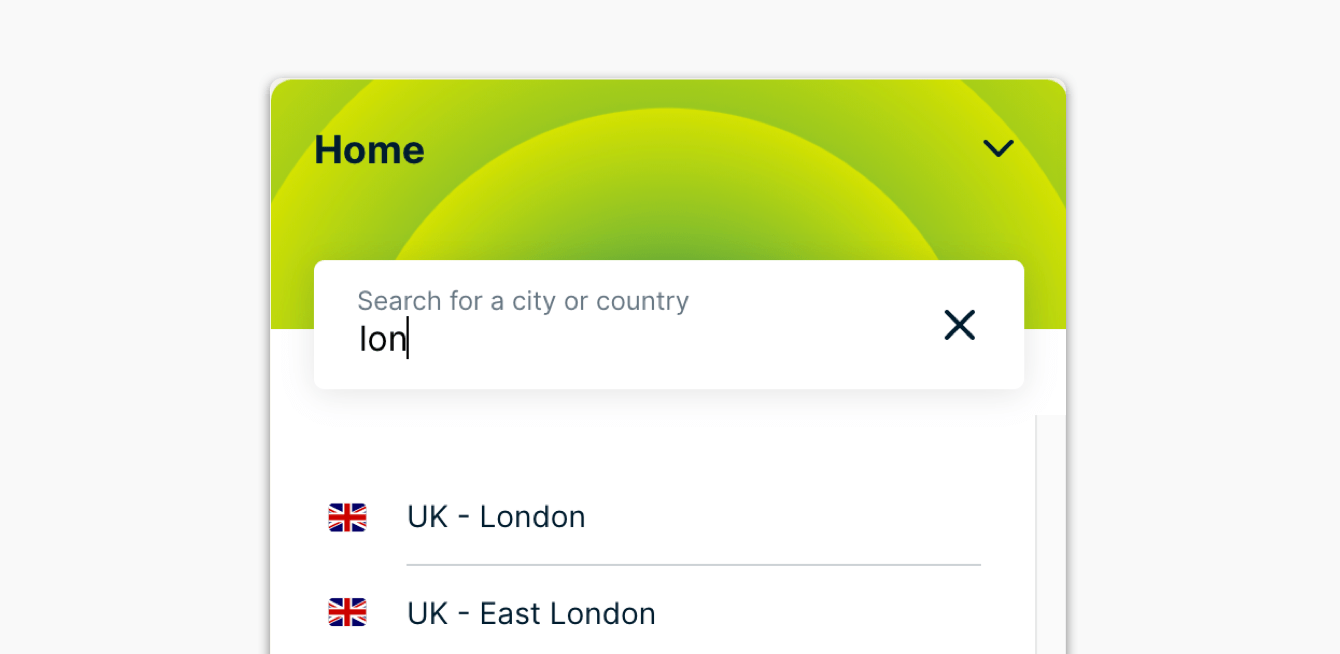Click the word 'London' in the first result
Screen dimensions: 1340x654
(532, 517)
